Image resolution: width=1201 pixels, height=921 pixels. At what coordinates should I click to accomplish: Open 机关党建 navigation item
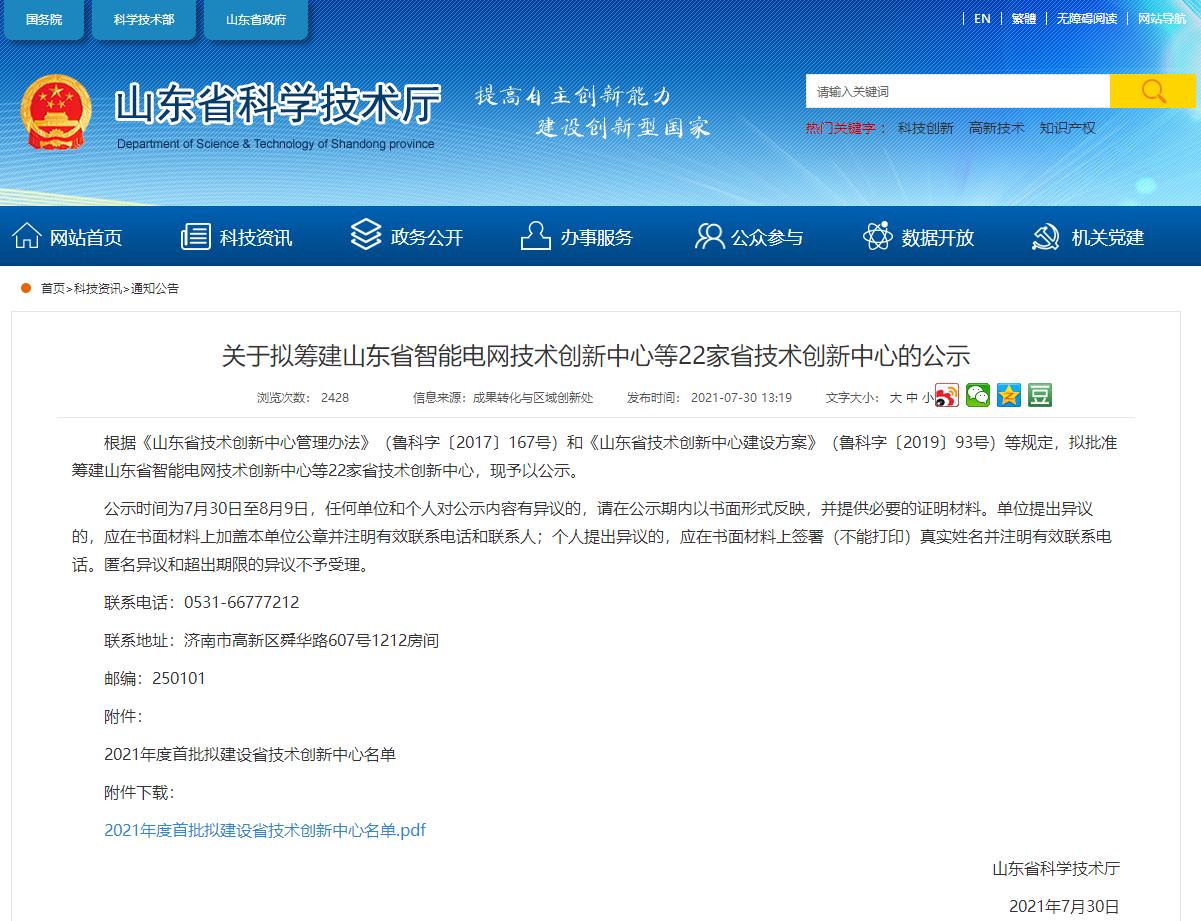tap(1088, 237)
